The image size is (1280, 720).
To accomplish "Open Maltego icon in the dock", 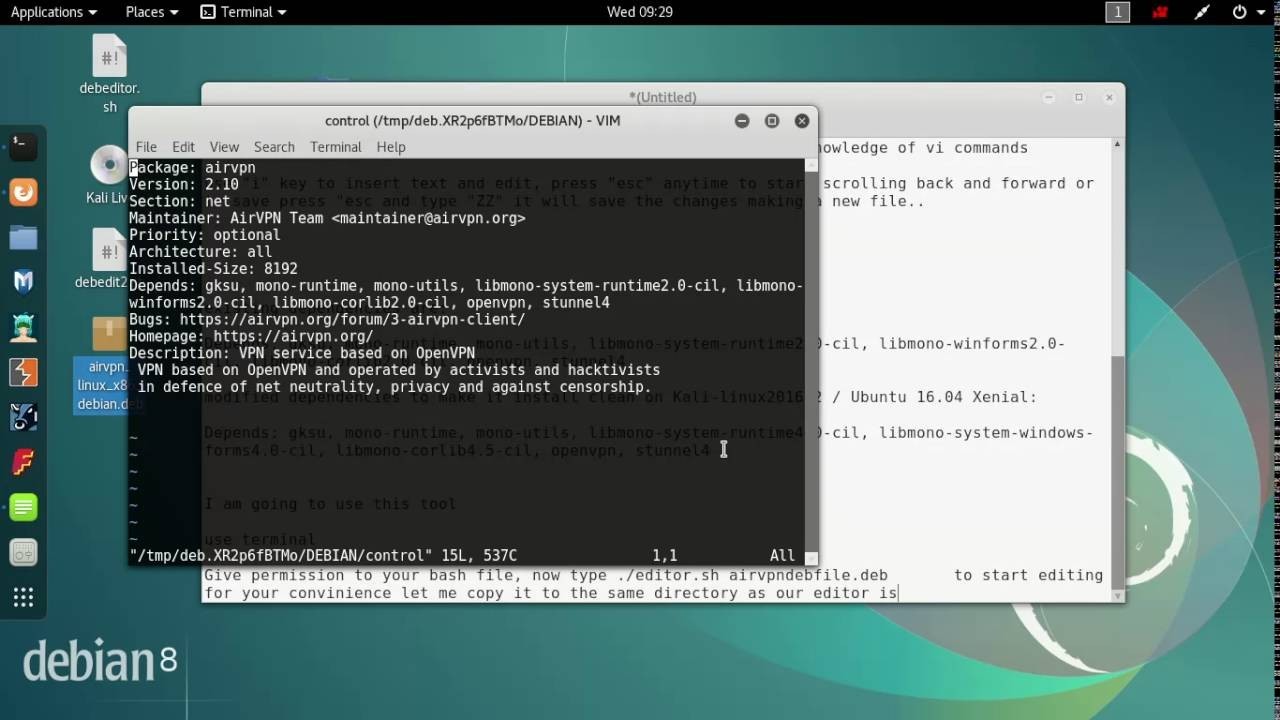I will tap(23, 417).
